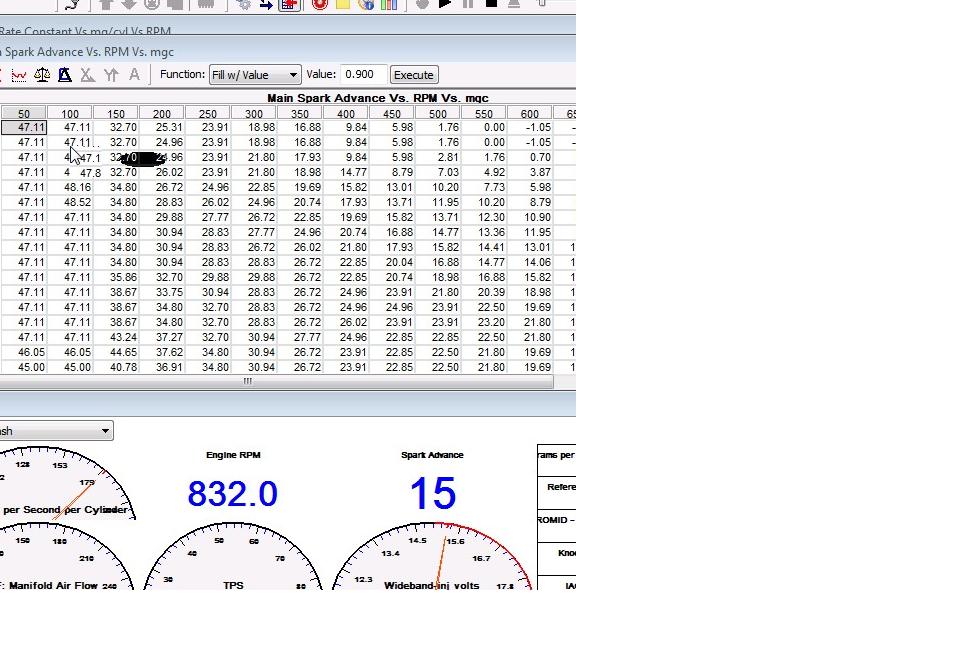Select the cell with value 2.81

(x=438, y=157)
